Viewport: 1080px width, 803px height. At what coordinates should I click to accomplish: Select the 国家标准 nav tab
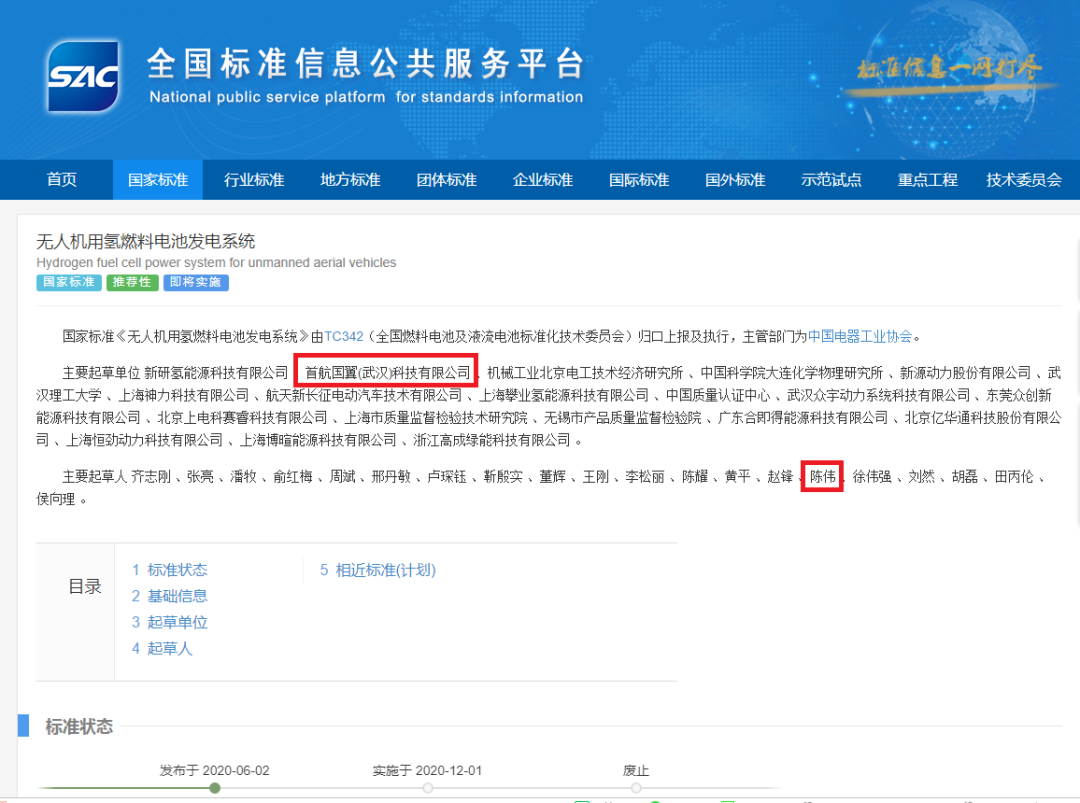coord(158,180)
